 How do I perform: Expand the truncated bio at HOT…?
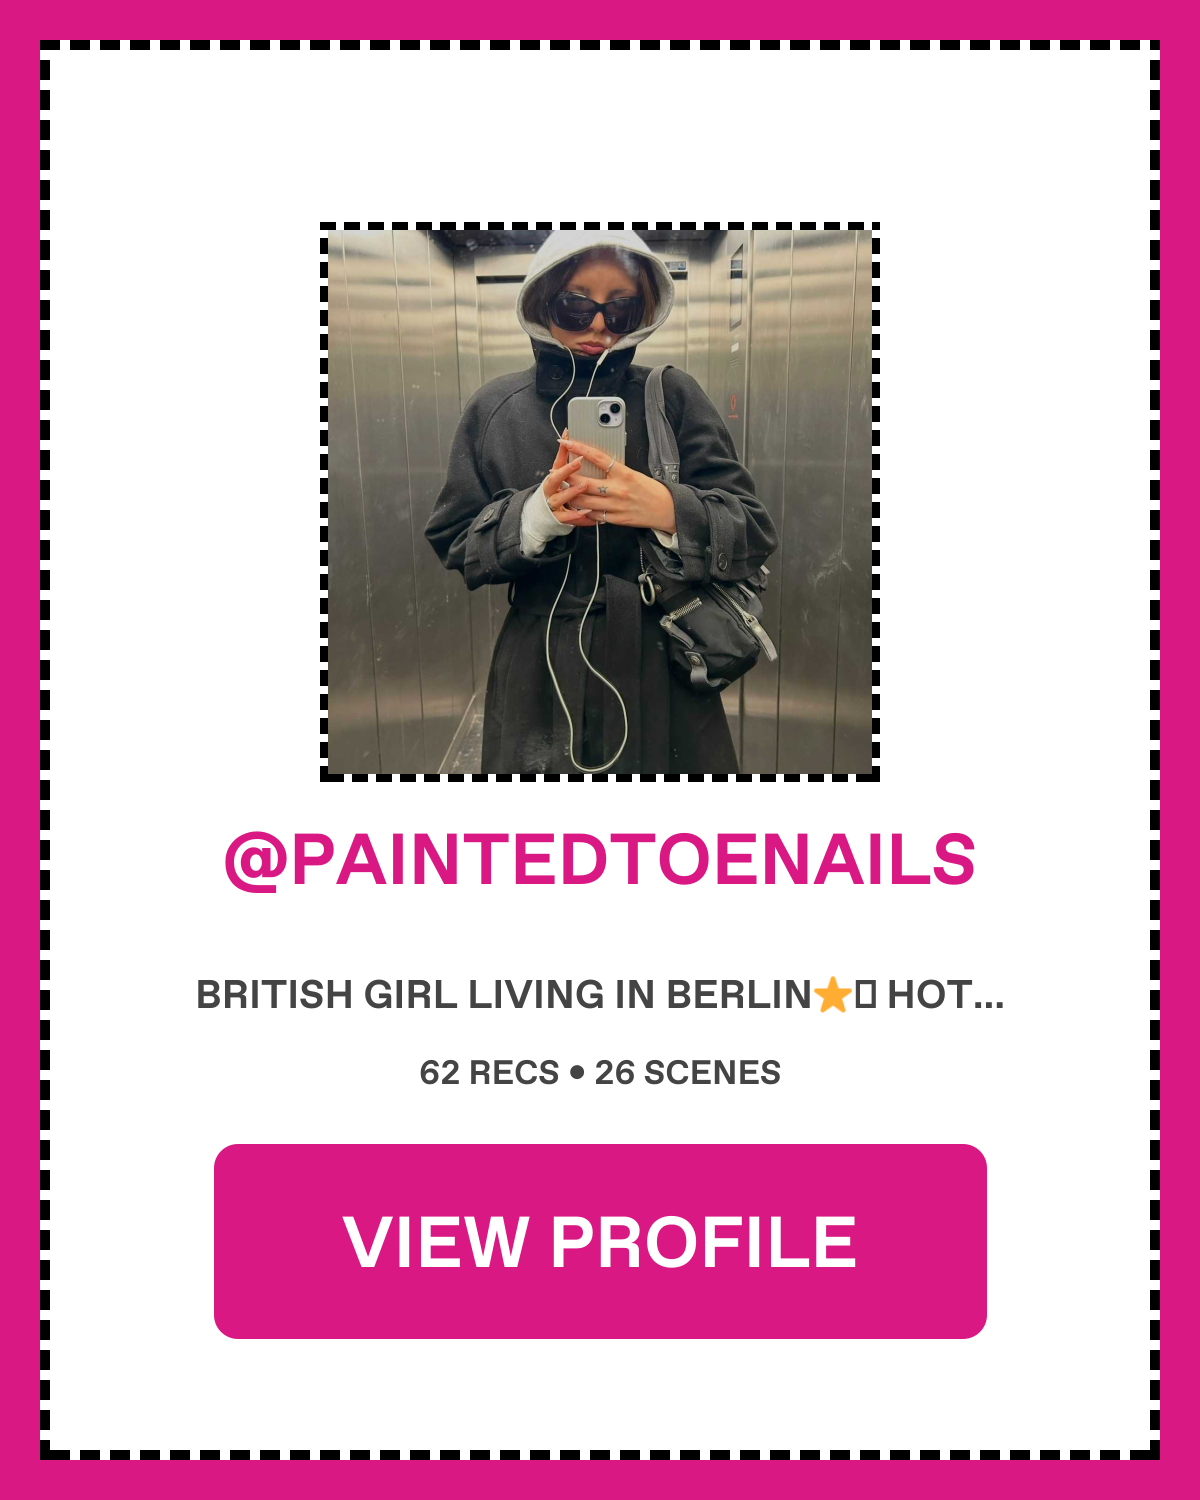pos(945,995)
